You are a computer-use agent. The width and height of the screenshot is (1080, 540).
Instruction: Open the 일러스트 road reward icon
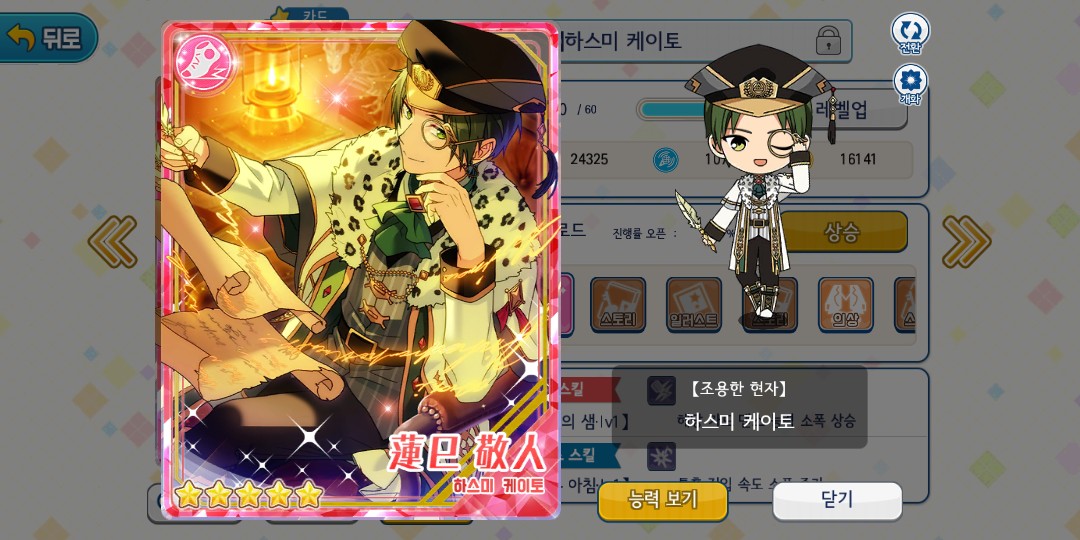[694, 304]
